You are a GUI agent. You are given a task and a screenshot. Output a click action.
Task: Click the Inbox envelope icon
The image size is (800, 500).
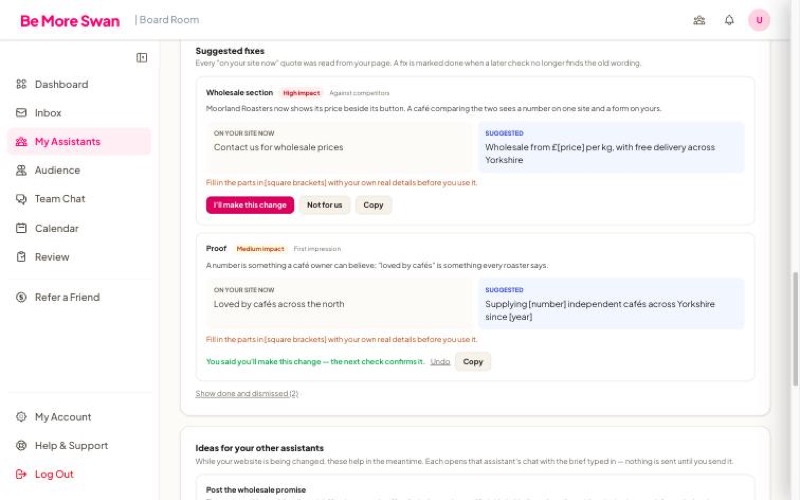(21, 113)
